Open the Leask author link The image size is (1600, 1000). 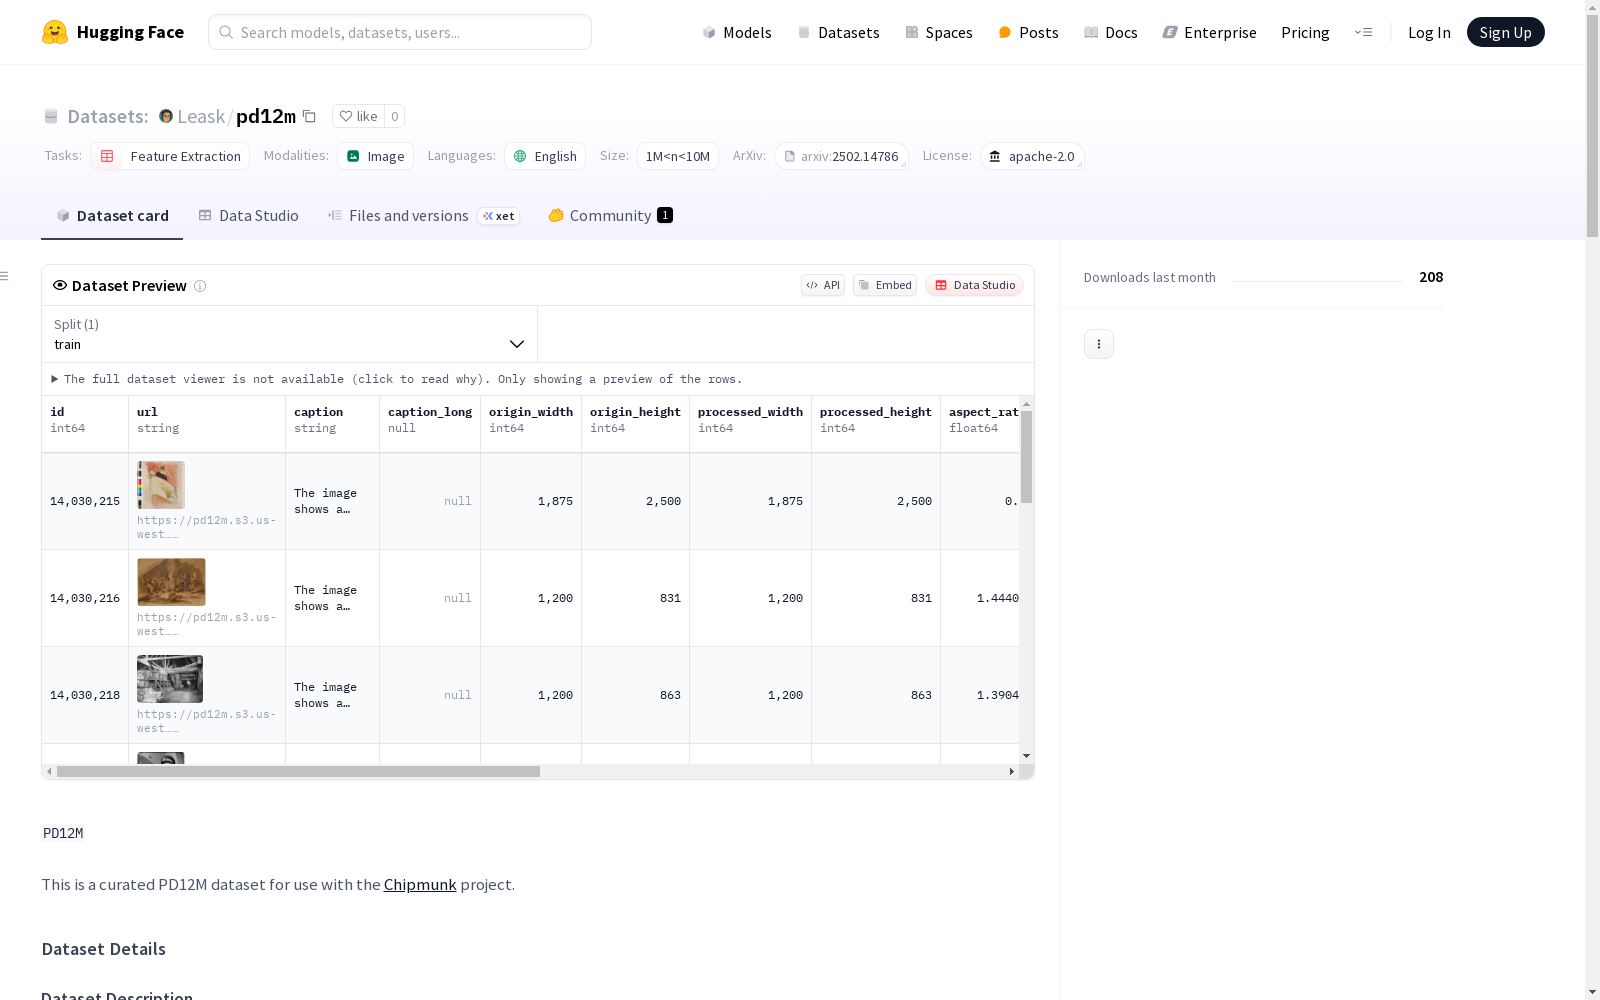(201, 116)
